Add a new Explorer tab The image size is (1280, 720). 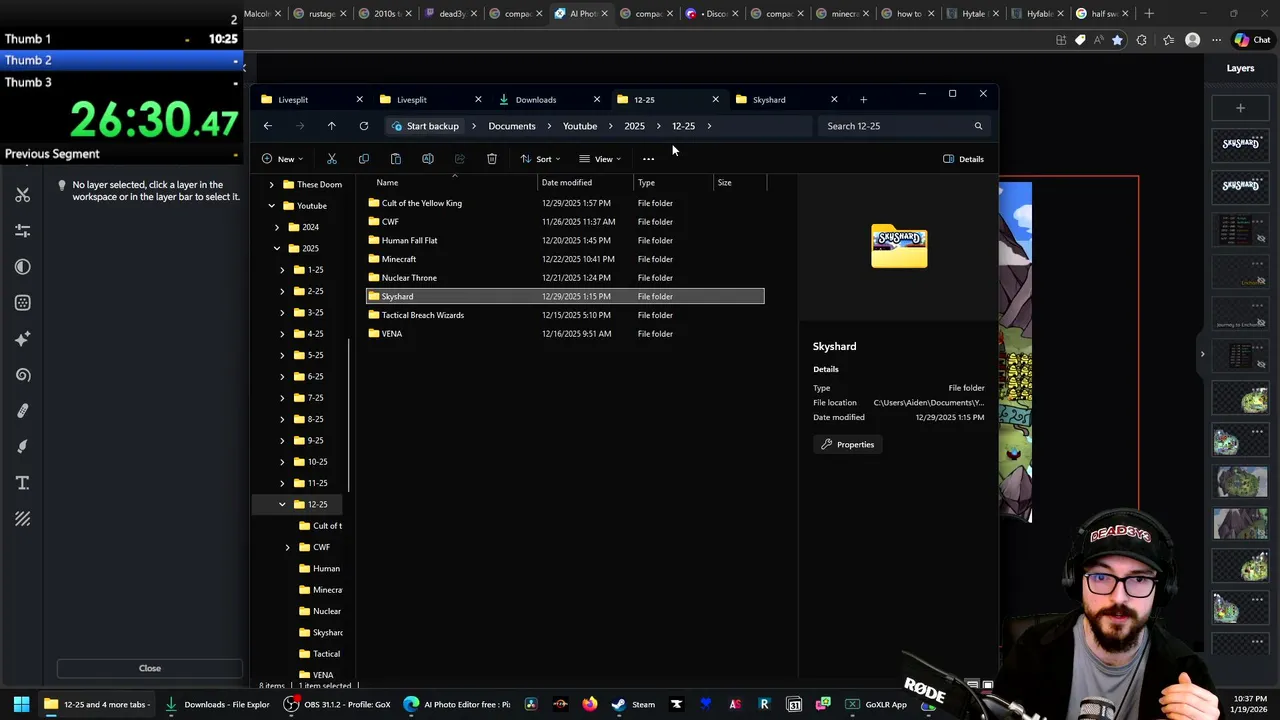pyautogui.click(x=863, y=99)
